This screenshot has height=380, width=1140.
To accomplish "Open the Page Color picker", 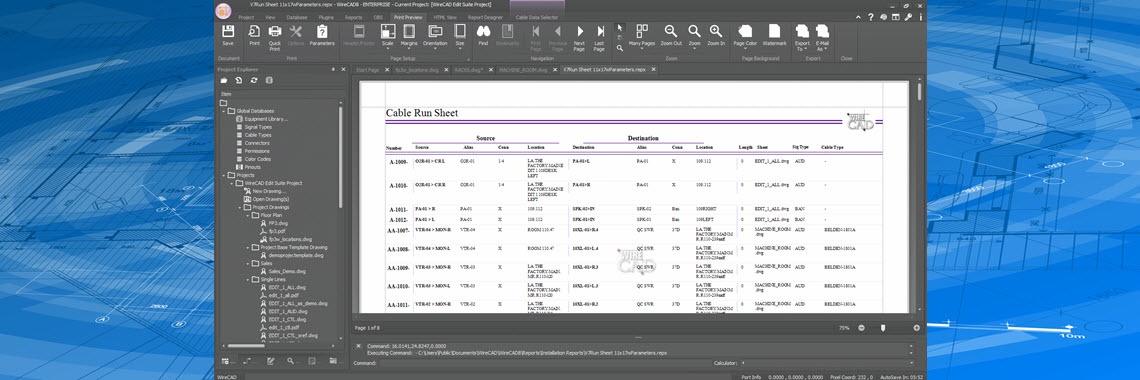I will [x=745, y=36].
